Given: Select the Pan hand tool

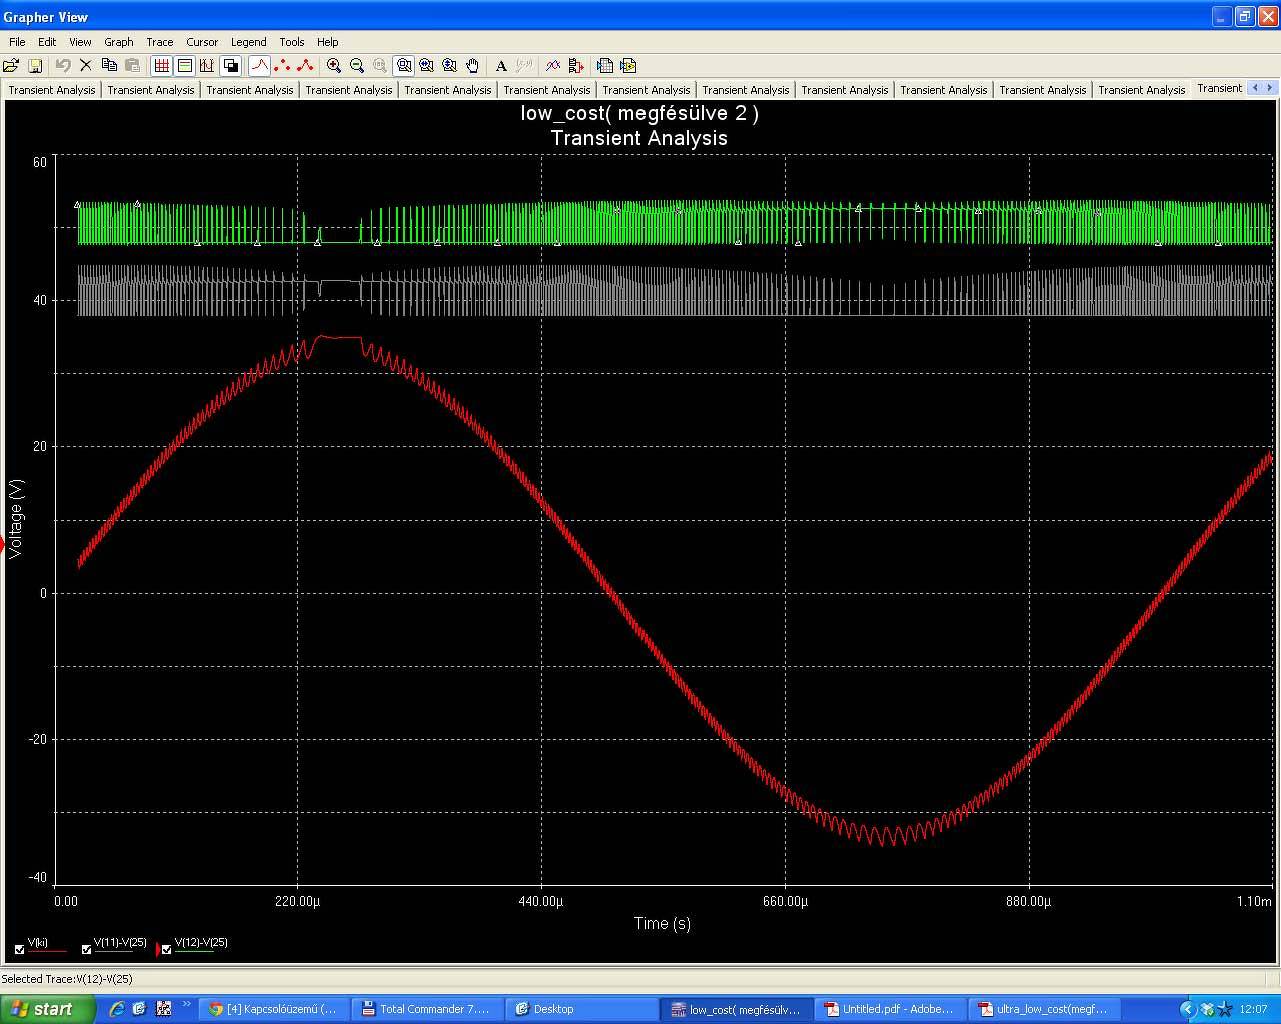Looking at the screenshot, I should click(x=473, y=66).
